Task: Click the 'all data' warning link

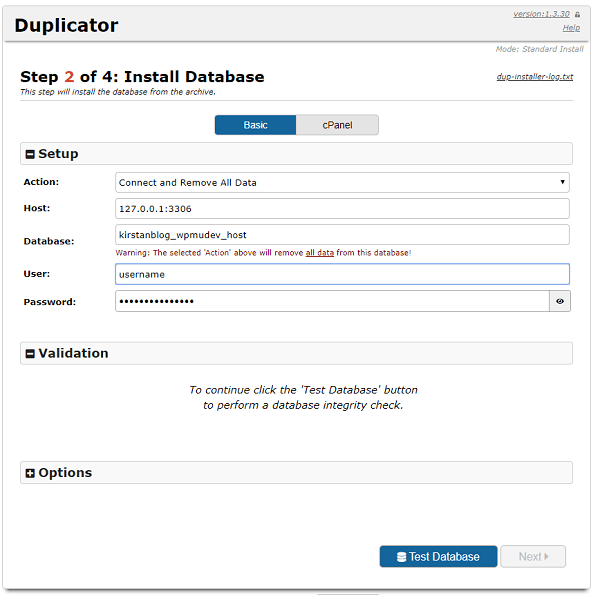Action: (x=320, y=253)
